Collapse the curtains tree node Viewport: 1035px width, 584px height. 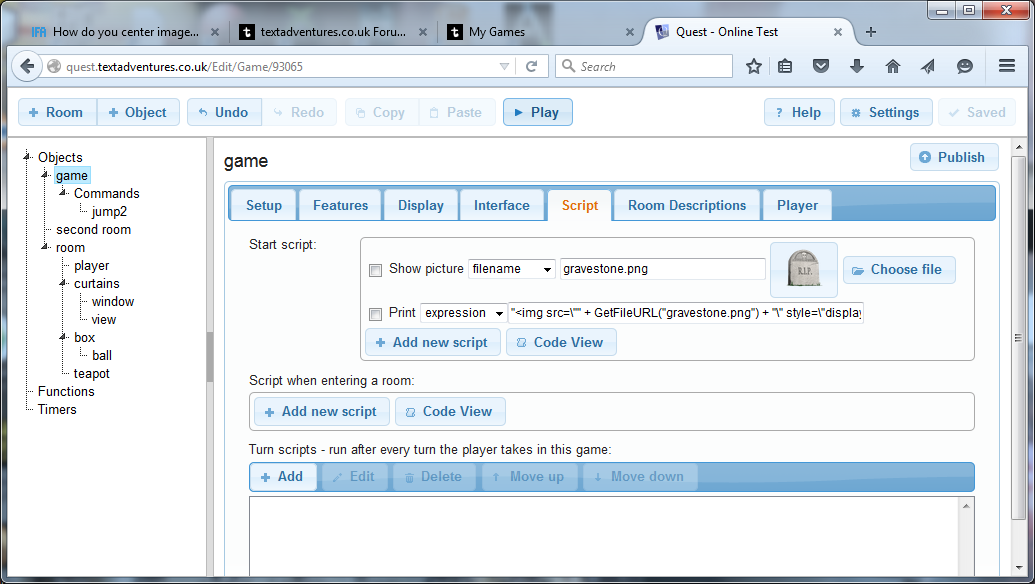click(62, 284)
